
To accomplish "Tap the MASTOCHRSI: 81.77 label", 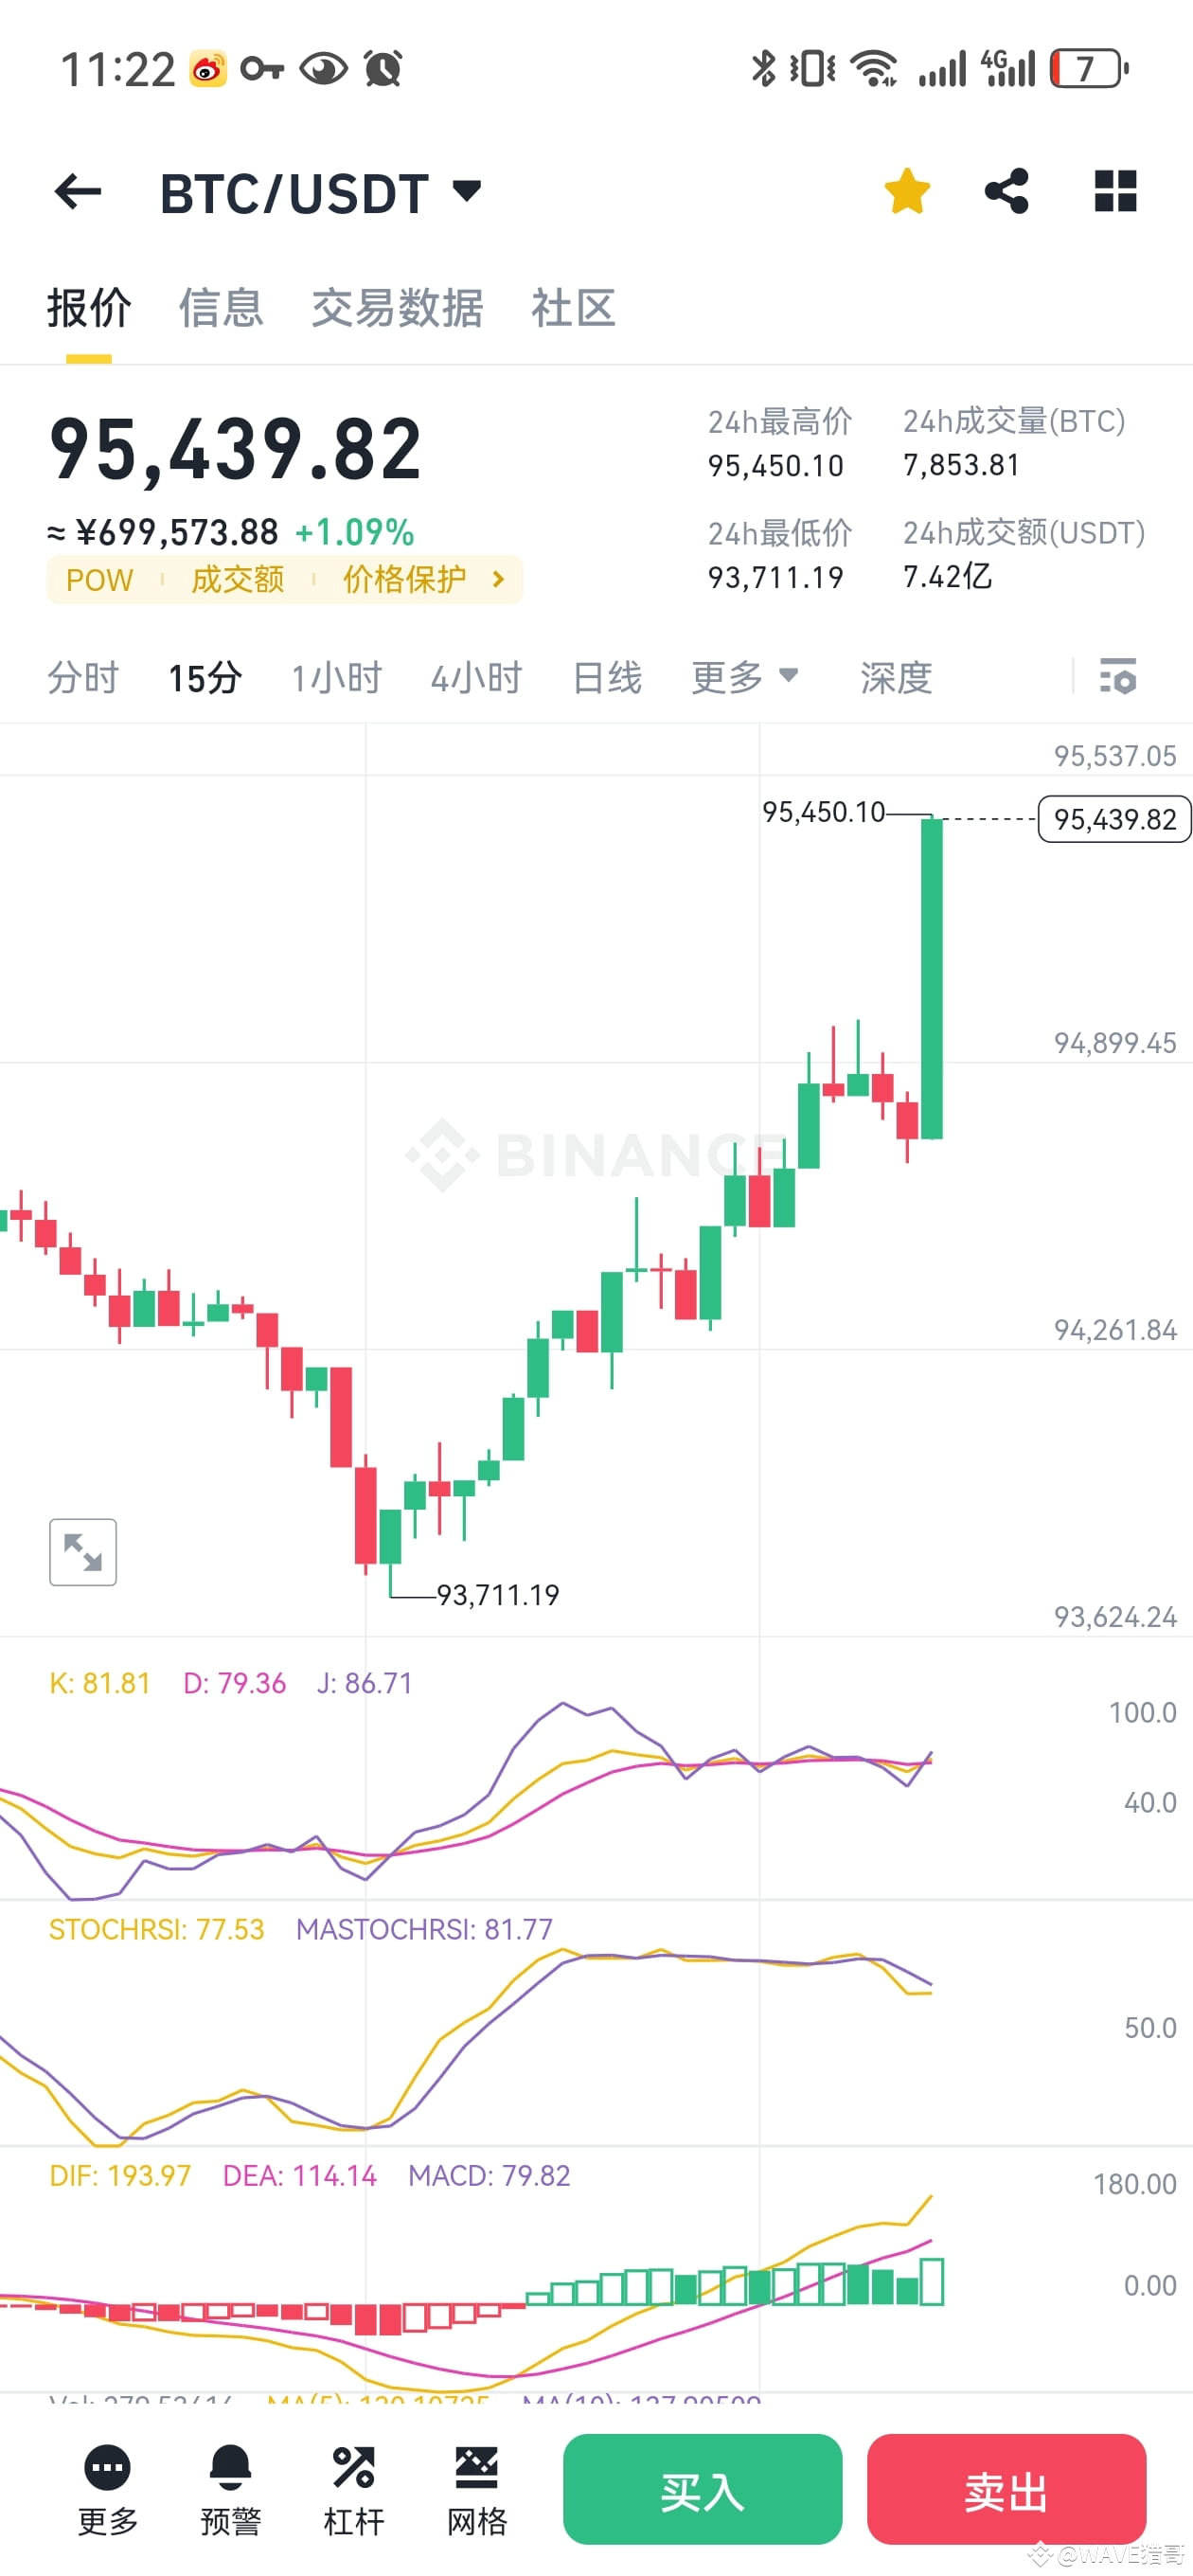I will point(424,1929).
